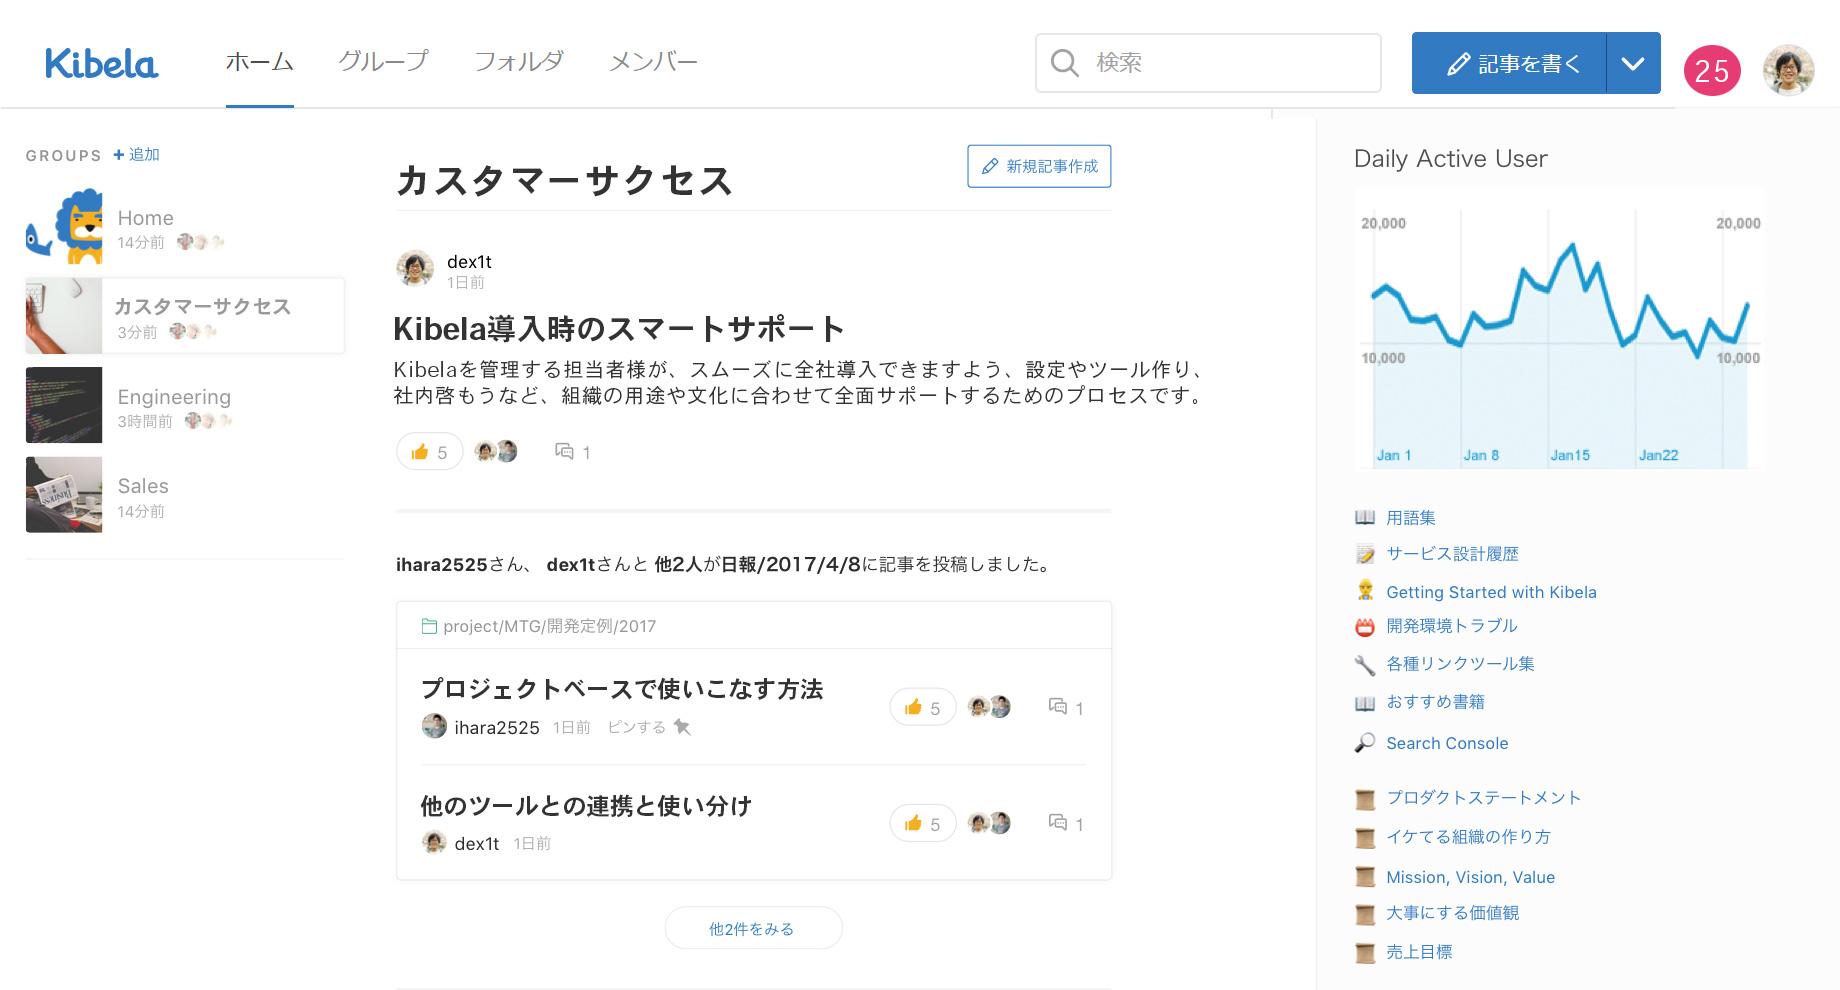Open the user profile avatar menu
Screen dimensions: 1840x990
point(1788,70)
